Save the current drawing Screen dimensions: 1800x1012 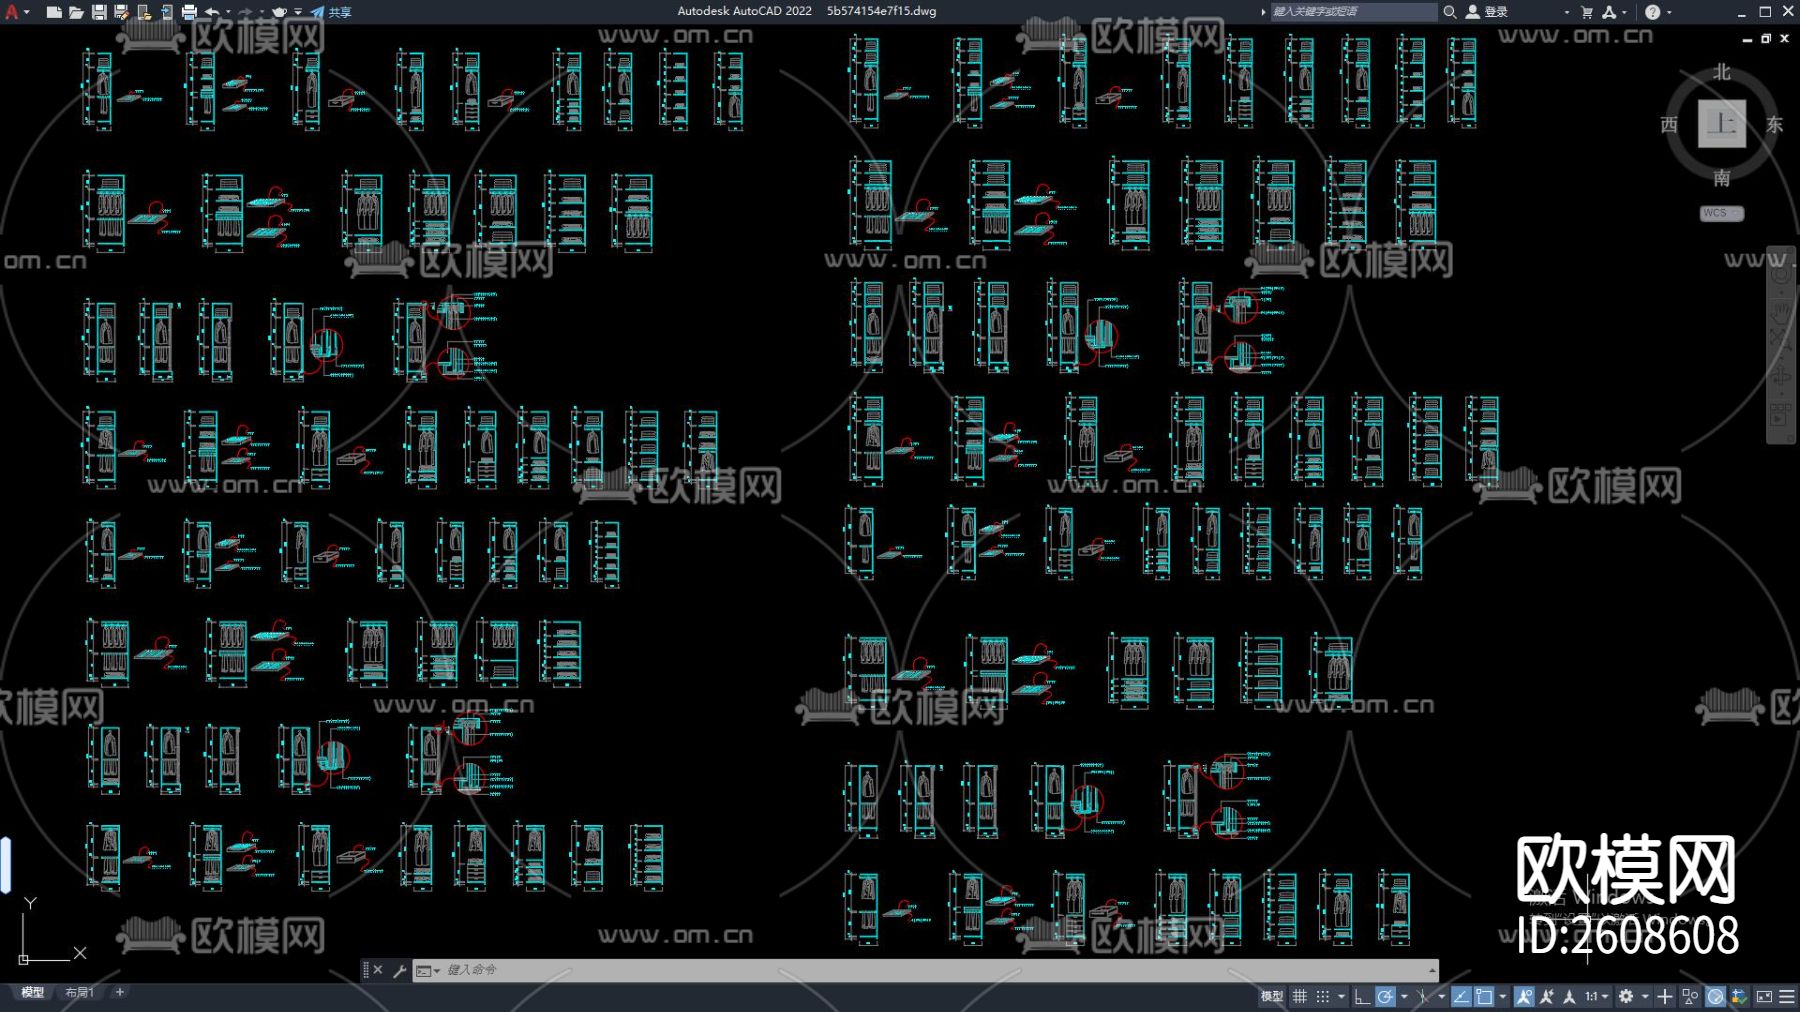99,12
